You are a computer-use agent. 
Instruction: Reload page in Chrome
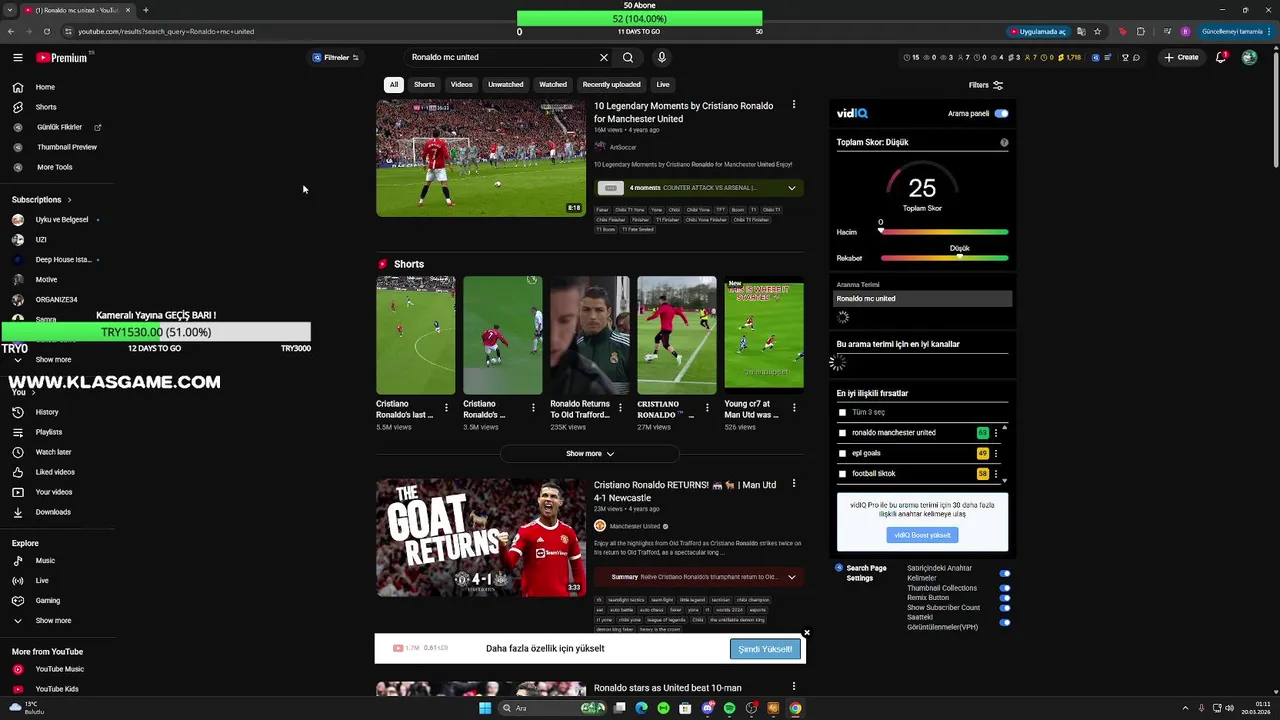47,31
